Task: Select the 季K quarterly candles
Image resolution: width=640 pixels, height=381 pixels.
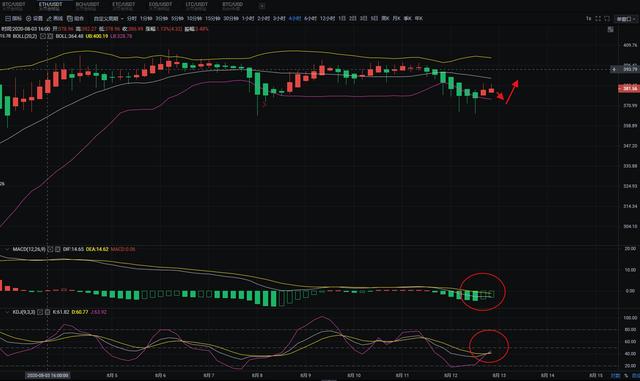Action: [x=407, y=18]
